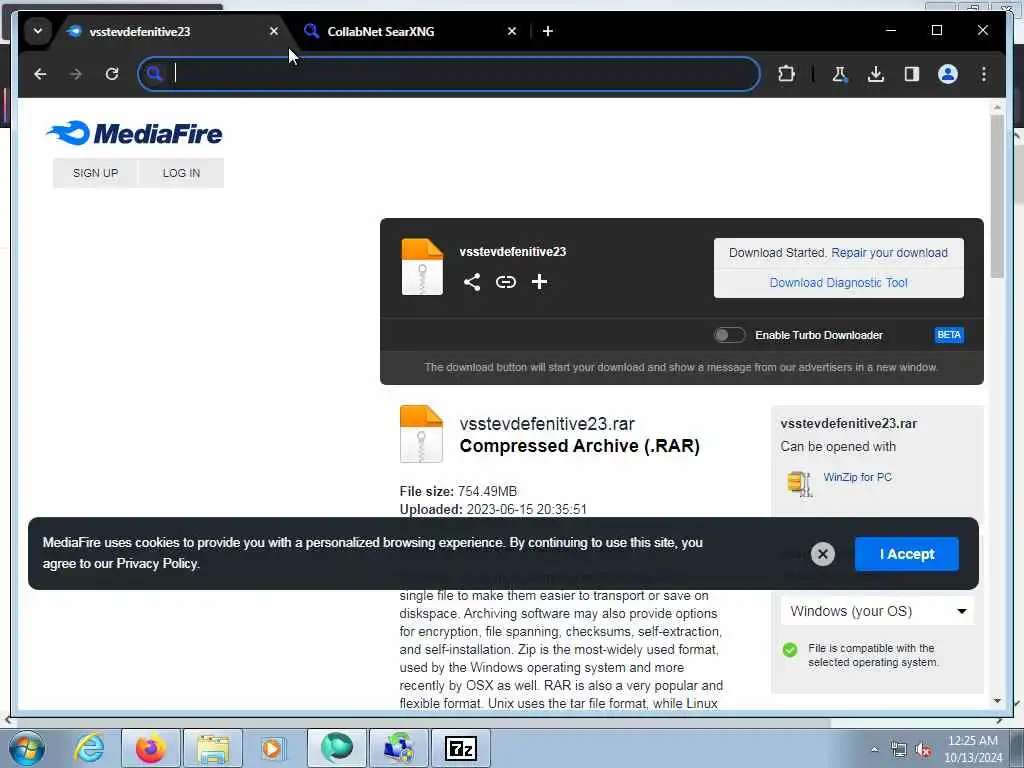Toggle the side panel icon
This screenshot has height=768, width=1024.
pyautogui.click(x=912, y=74)
